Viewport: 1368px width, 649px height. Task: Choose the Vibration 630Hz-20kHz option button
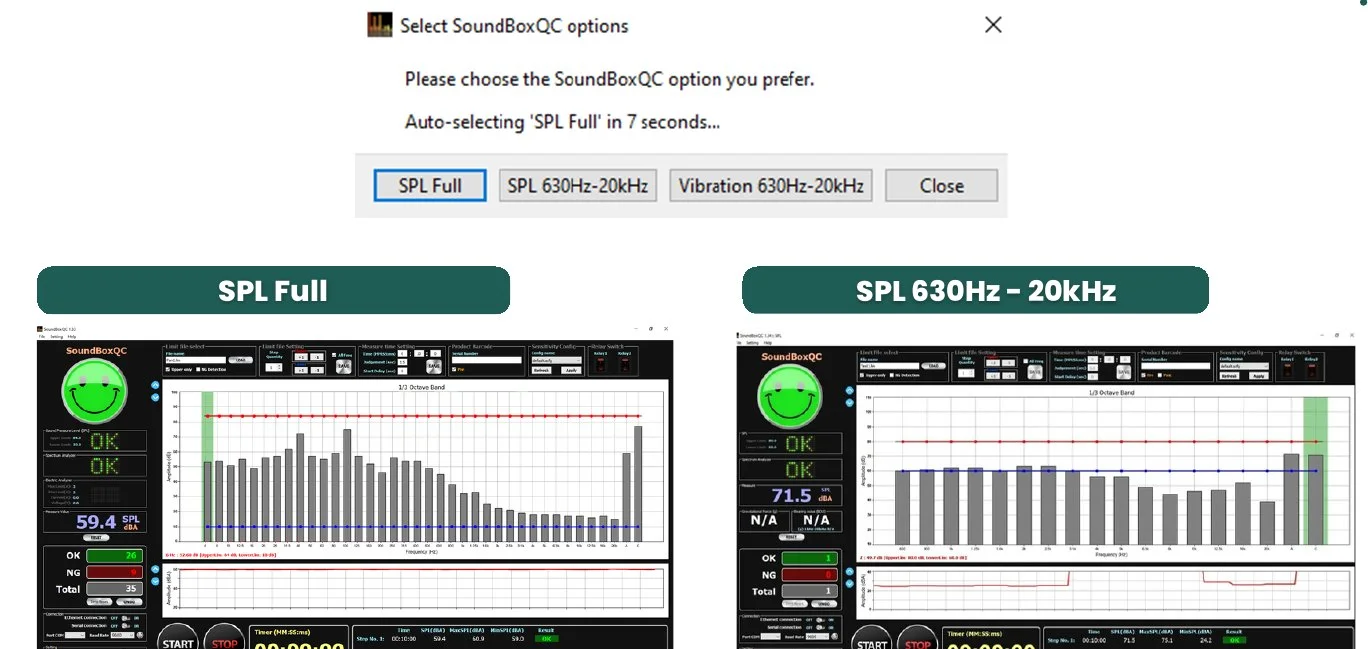(771, 185)
